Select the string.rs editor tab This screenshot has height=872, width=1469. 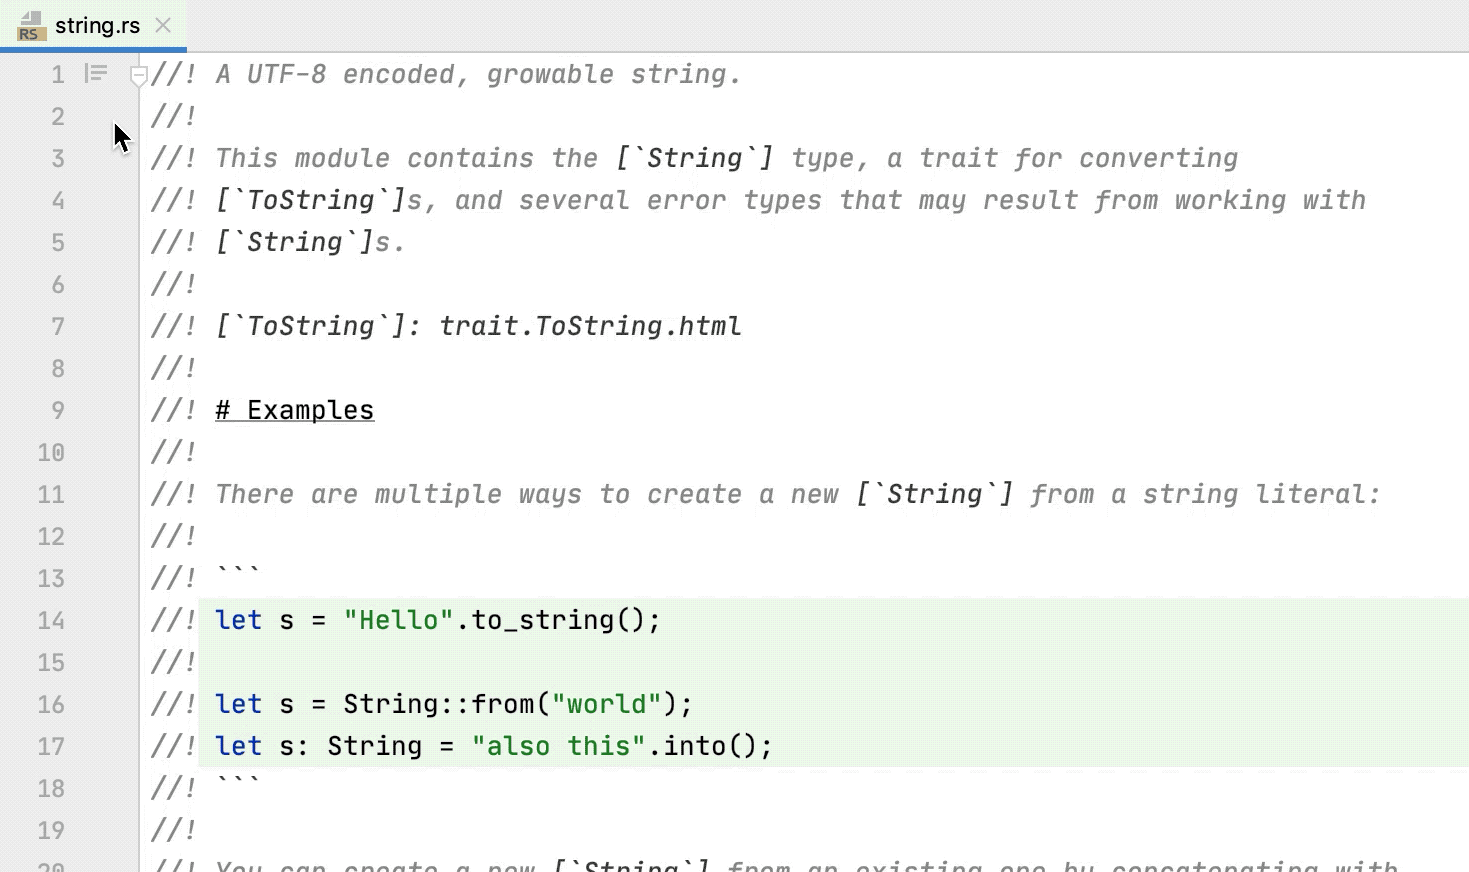tap(94, 26)
